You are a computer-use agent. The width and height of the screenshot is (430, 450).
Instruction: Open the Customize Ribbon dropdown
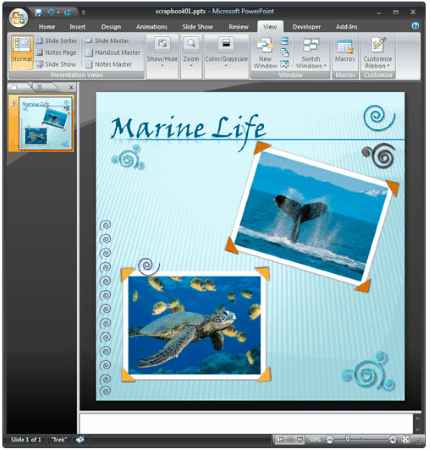pos(378,52)
